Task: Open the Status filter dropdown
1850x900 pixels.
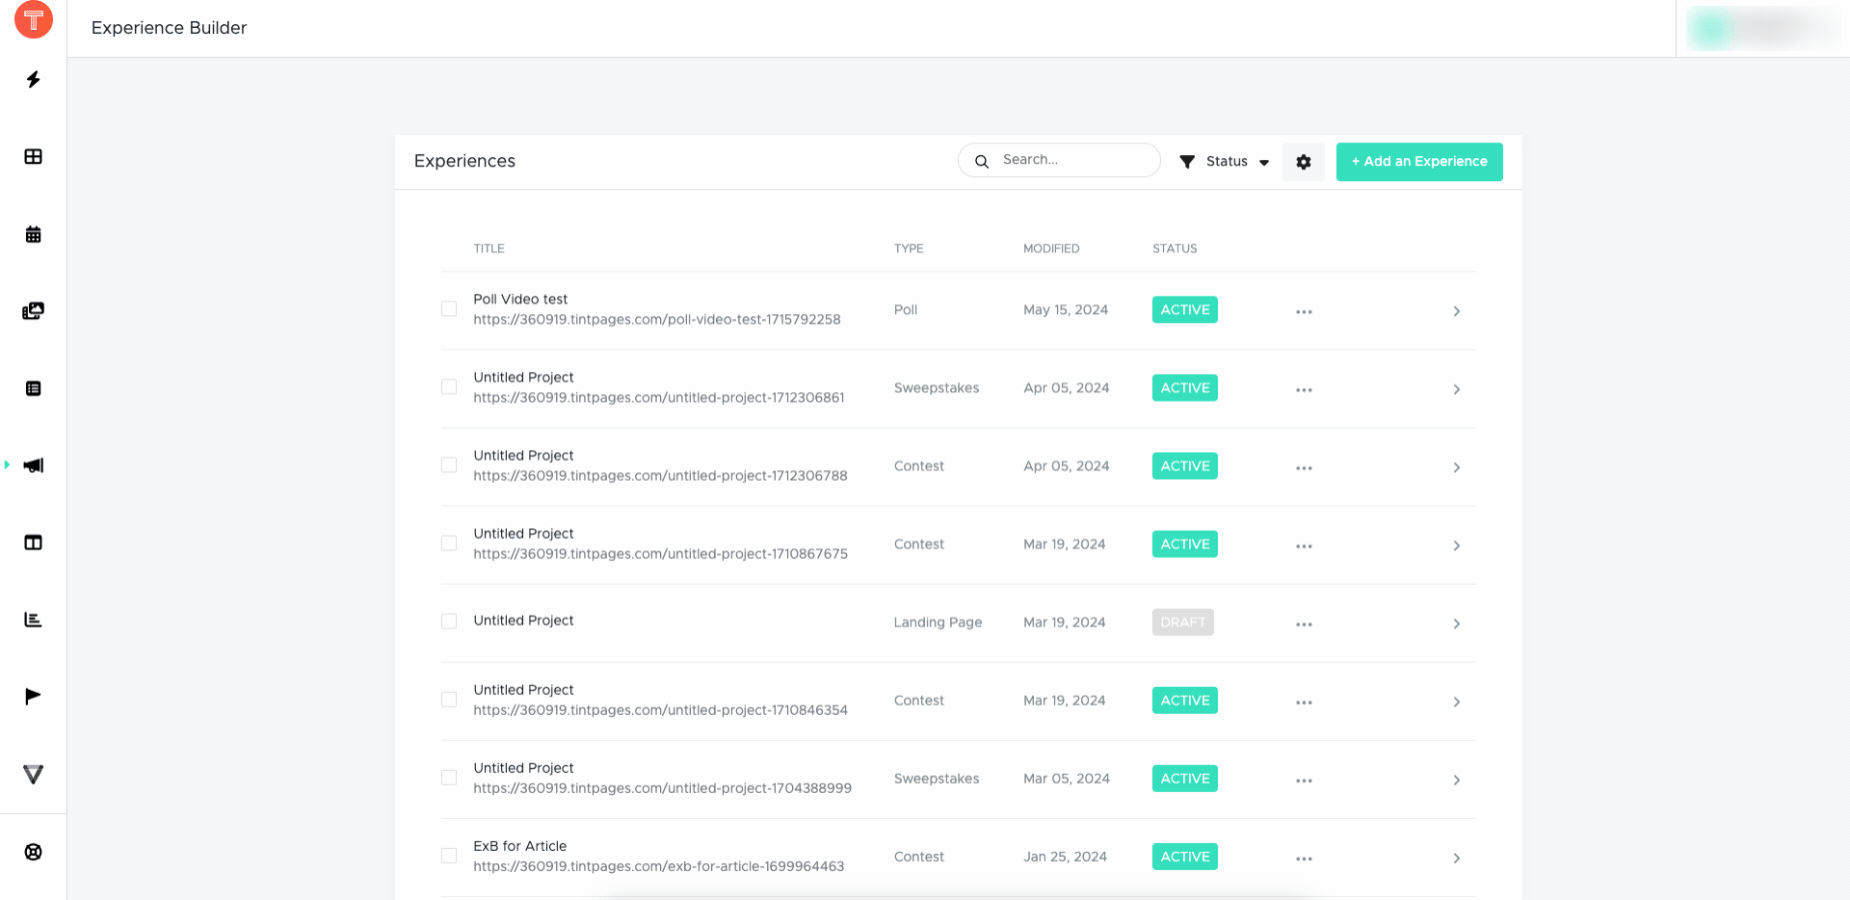Action: (1224, 161)
